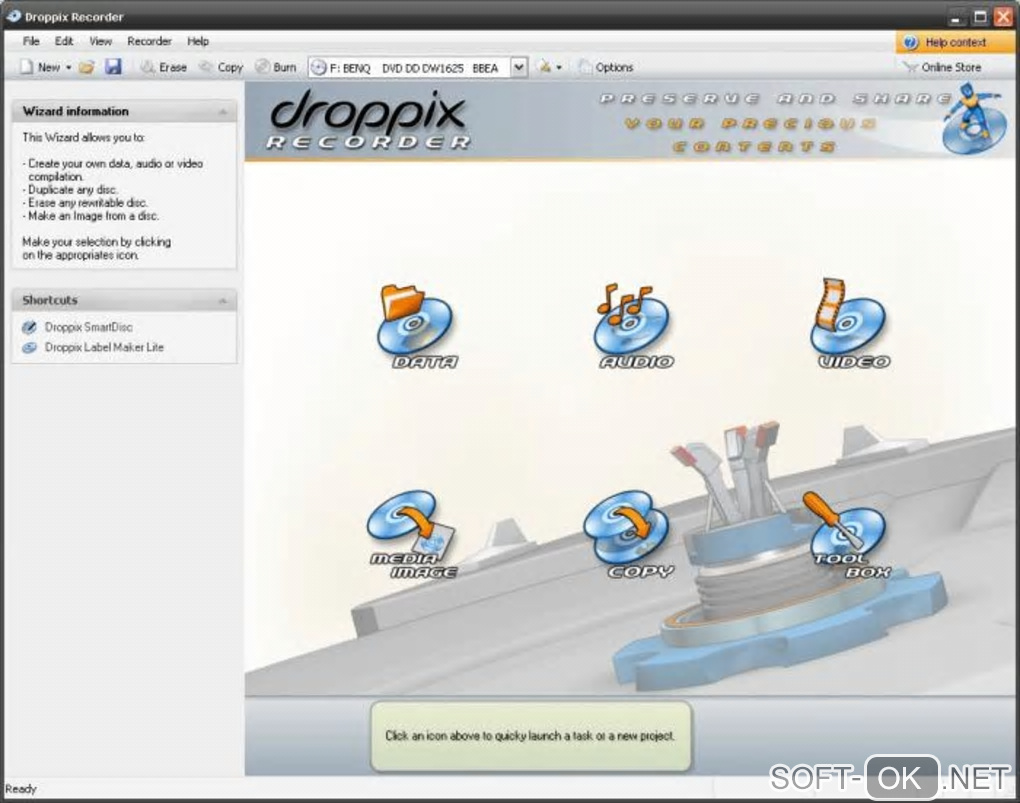Launch the Video disc project icon

click(850, 325)
